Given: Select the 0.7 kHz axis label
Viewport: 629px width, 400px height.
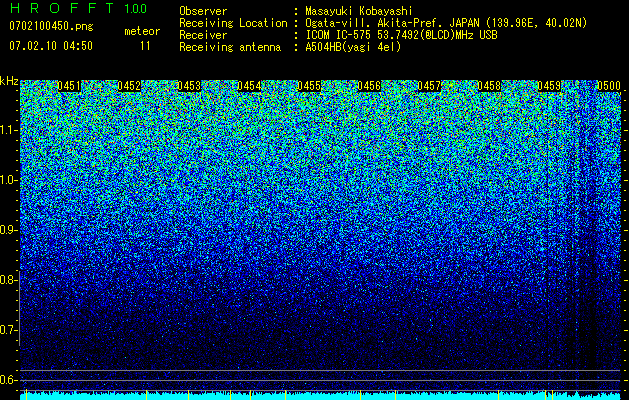Looking at the screenshot, I should tap(7, 330).
